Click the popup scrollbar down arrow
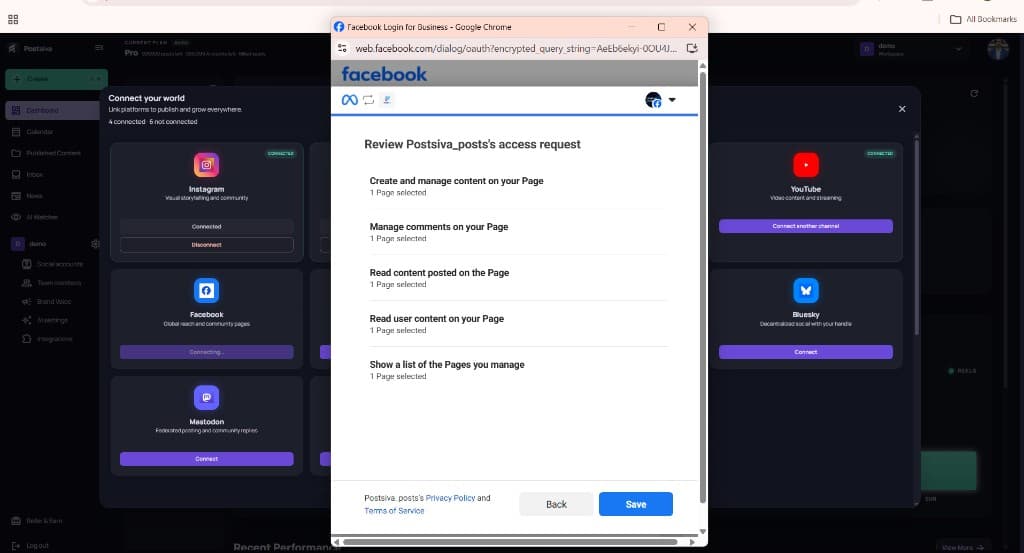The height and width of the screenshot is (553, 1024). point(703,531)
